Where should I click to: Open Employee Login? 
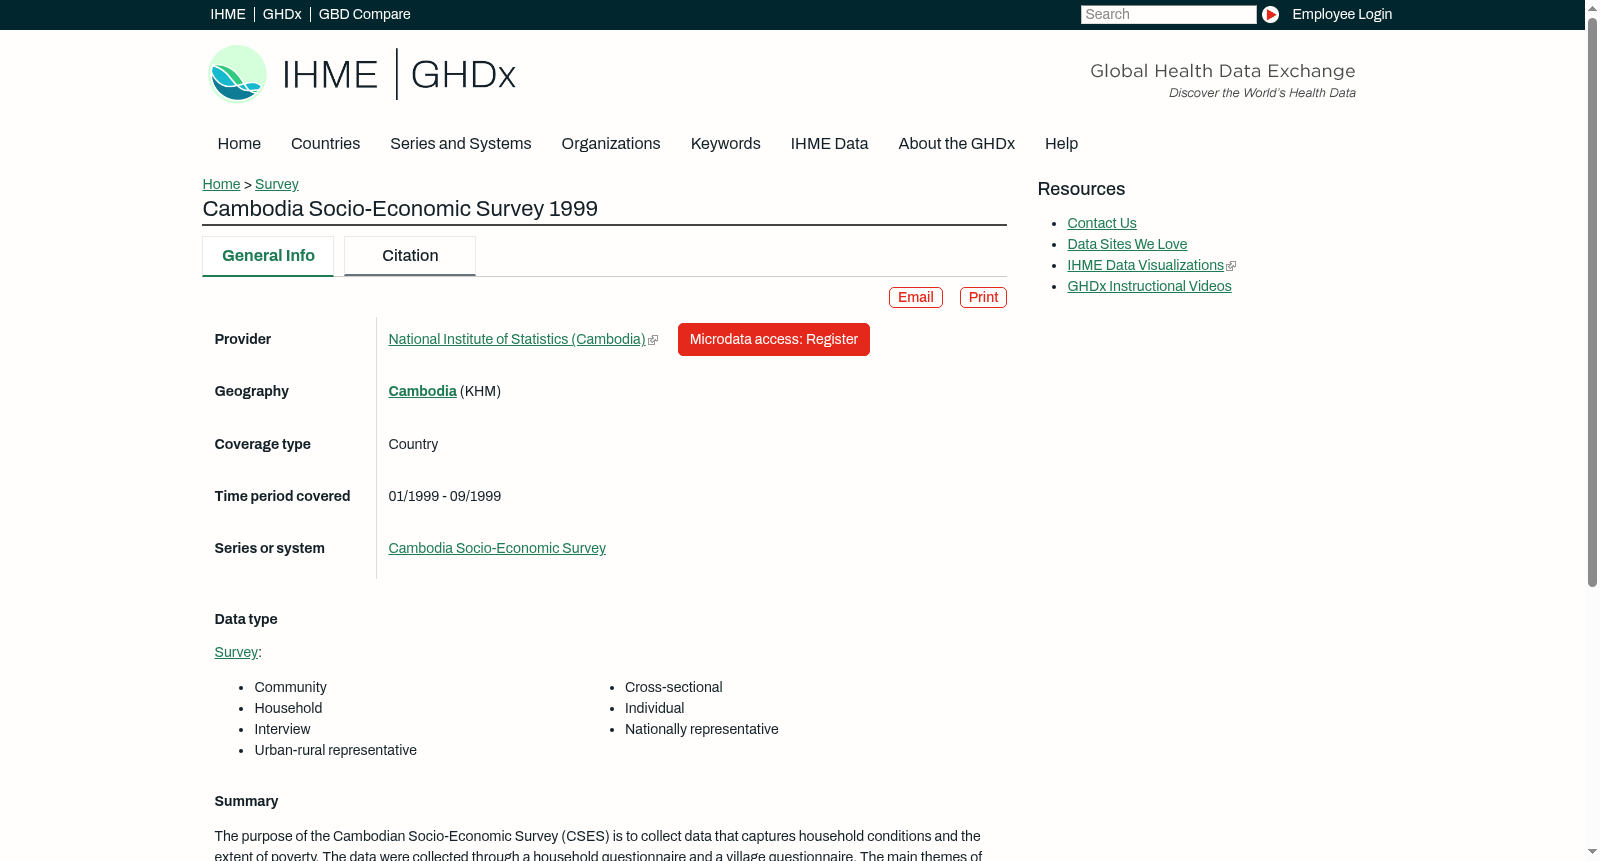pyautogui.click(x=1342, y=14)
